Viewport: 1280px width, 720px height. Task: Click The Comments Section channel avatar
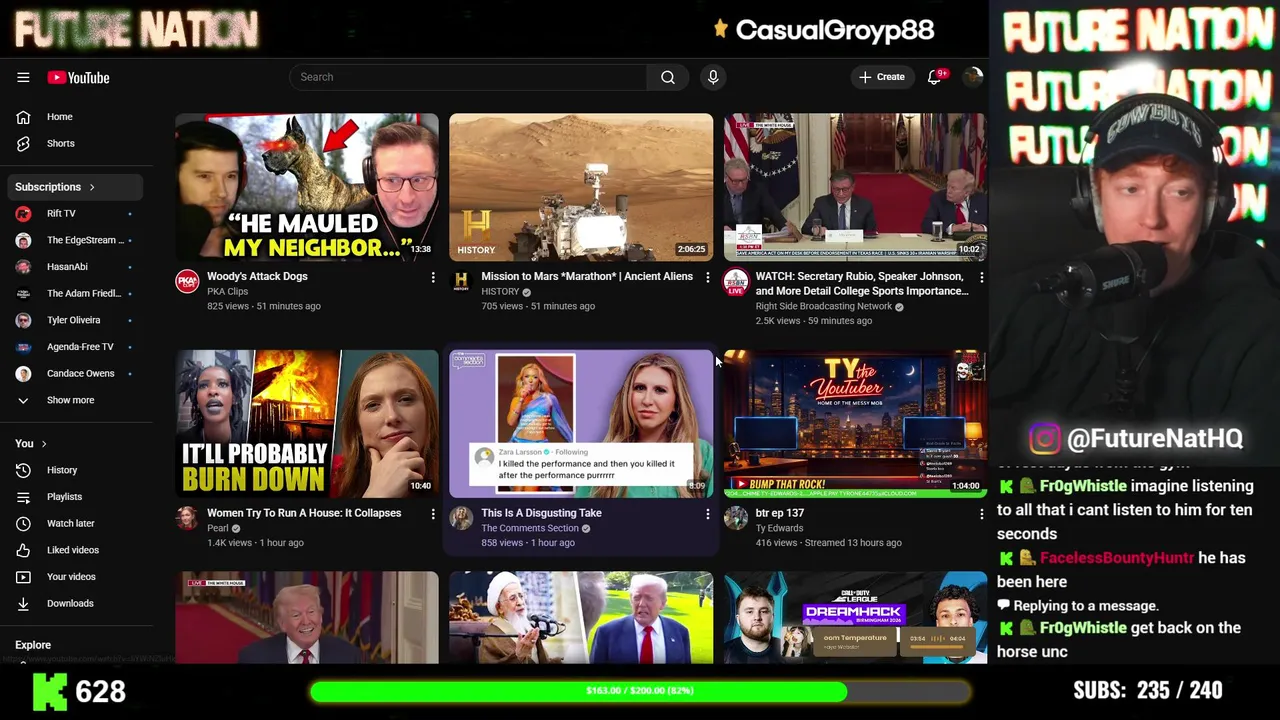coord(461,517)
